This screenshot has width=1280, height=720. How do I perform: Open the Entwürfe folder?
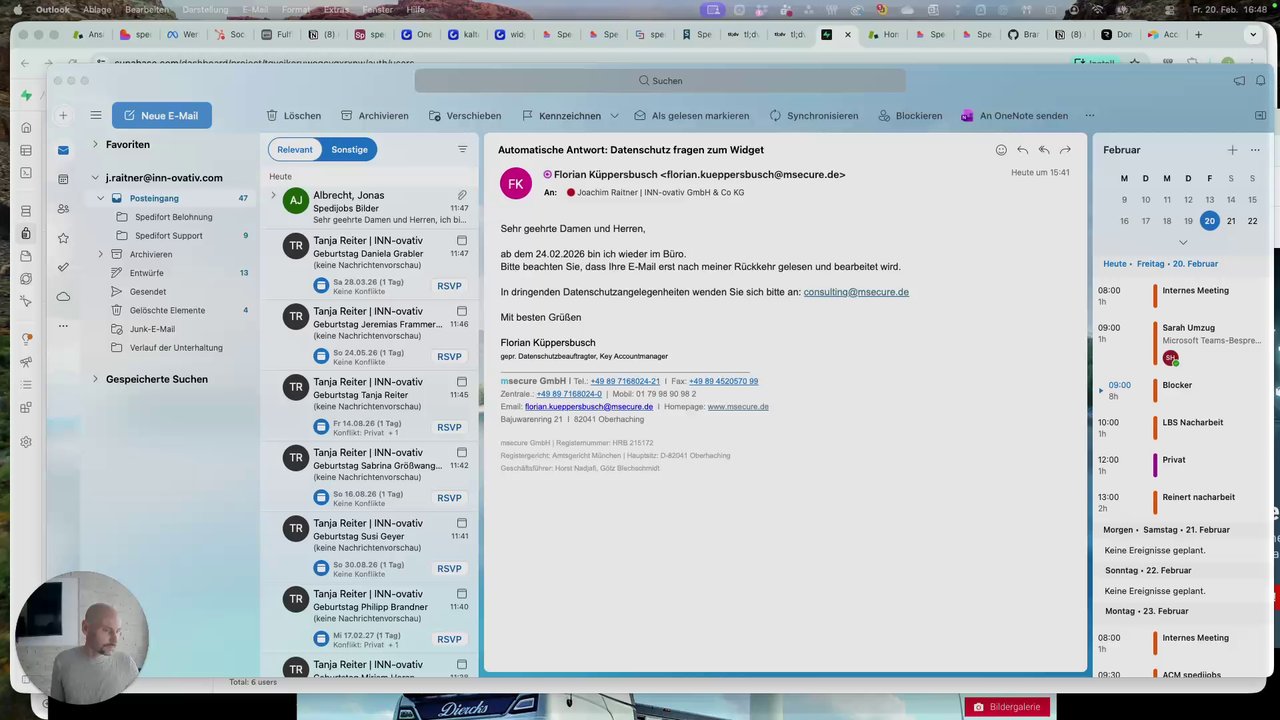click(147, 273)
